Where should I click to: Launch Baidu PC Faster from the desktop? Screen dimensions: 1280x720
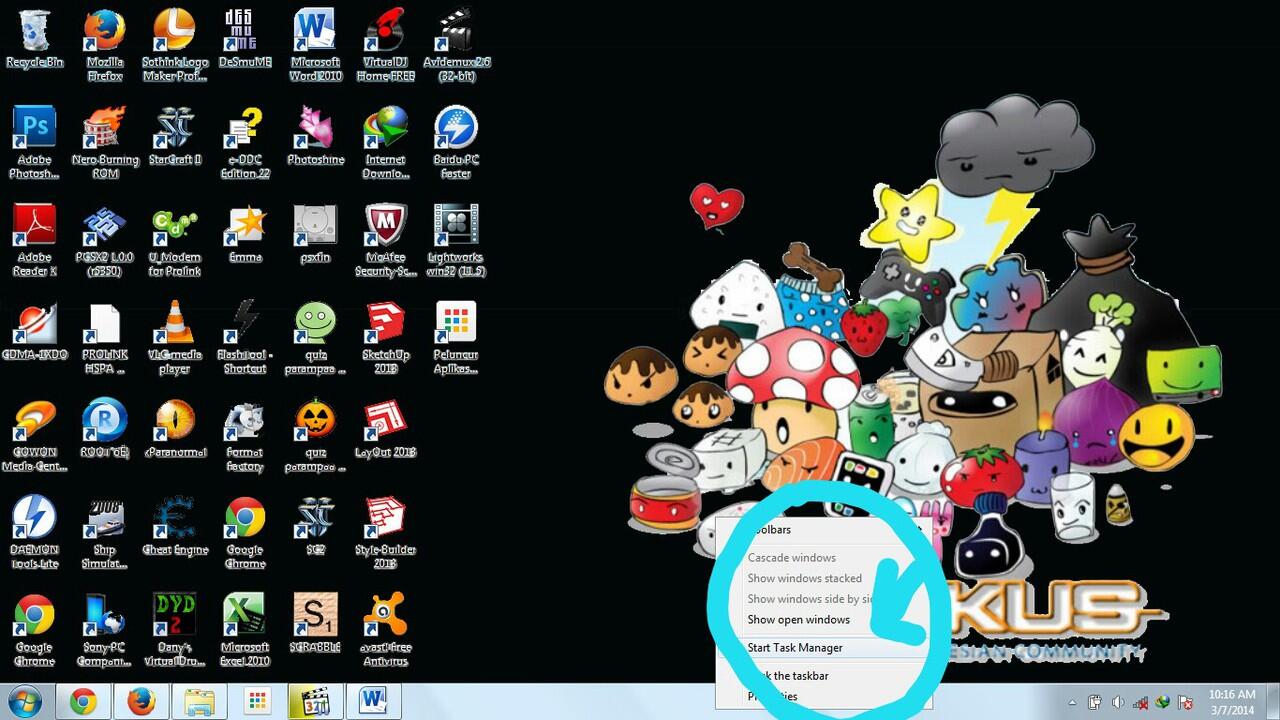click(456, 143)
